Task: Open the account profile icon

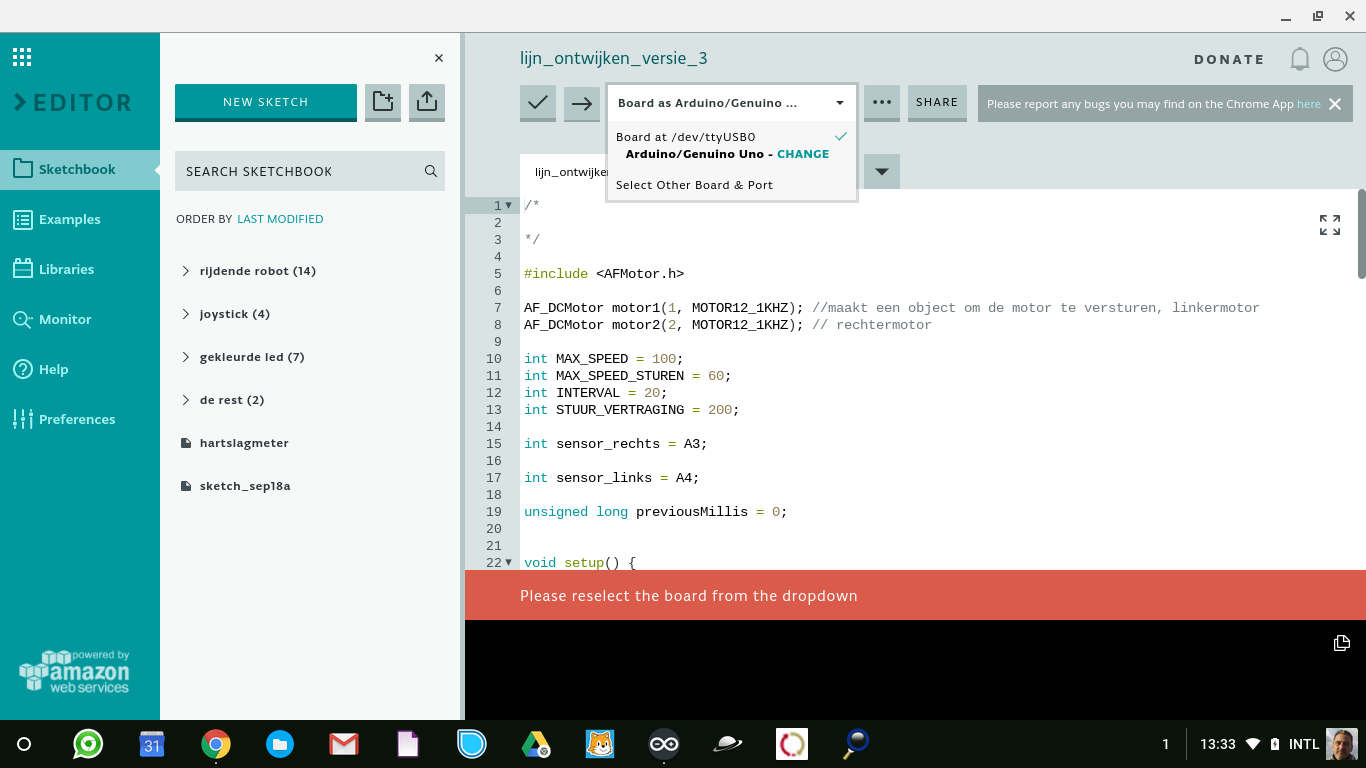Action: 1335,59
